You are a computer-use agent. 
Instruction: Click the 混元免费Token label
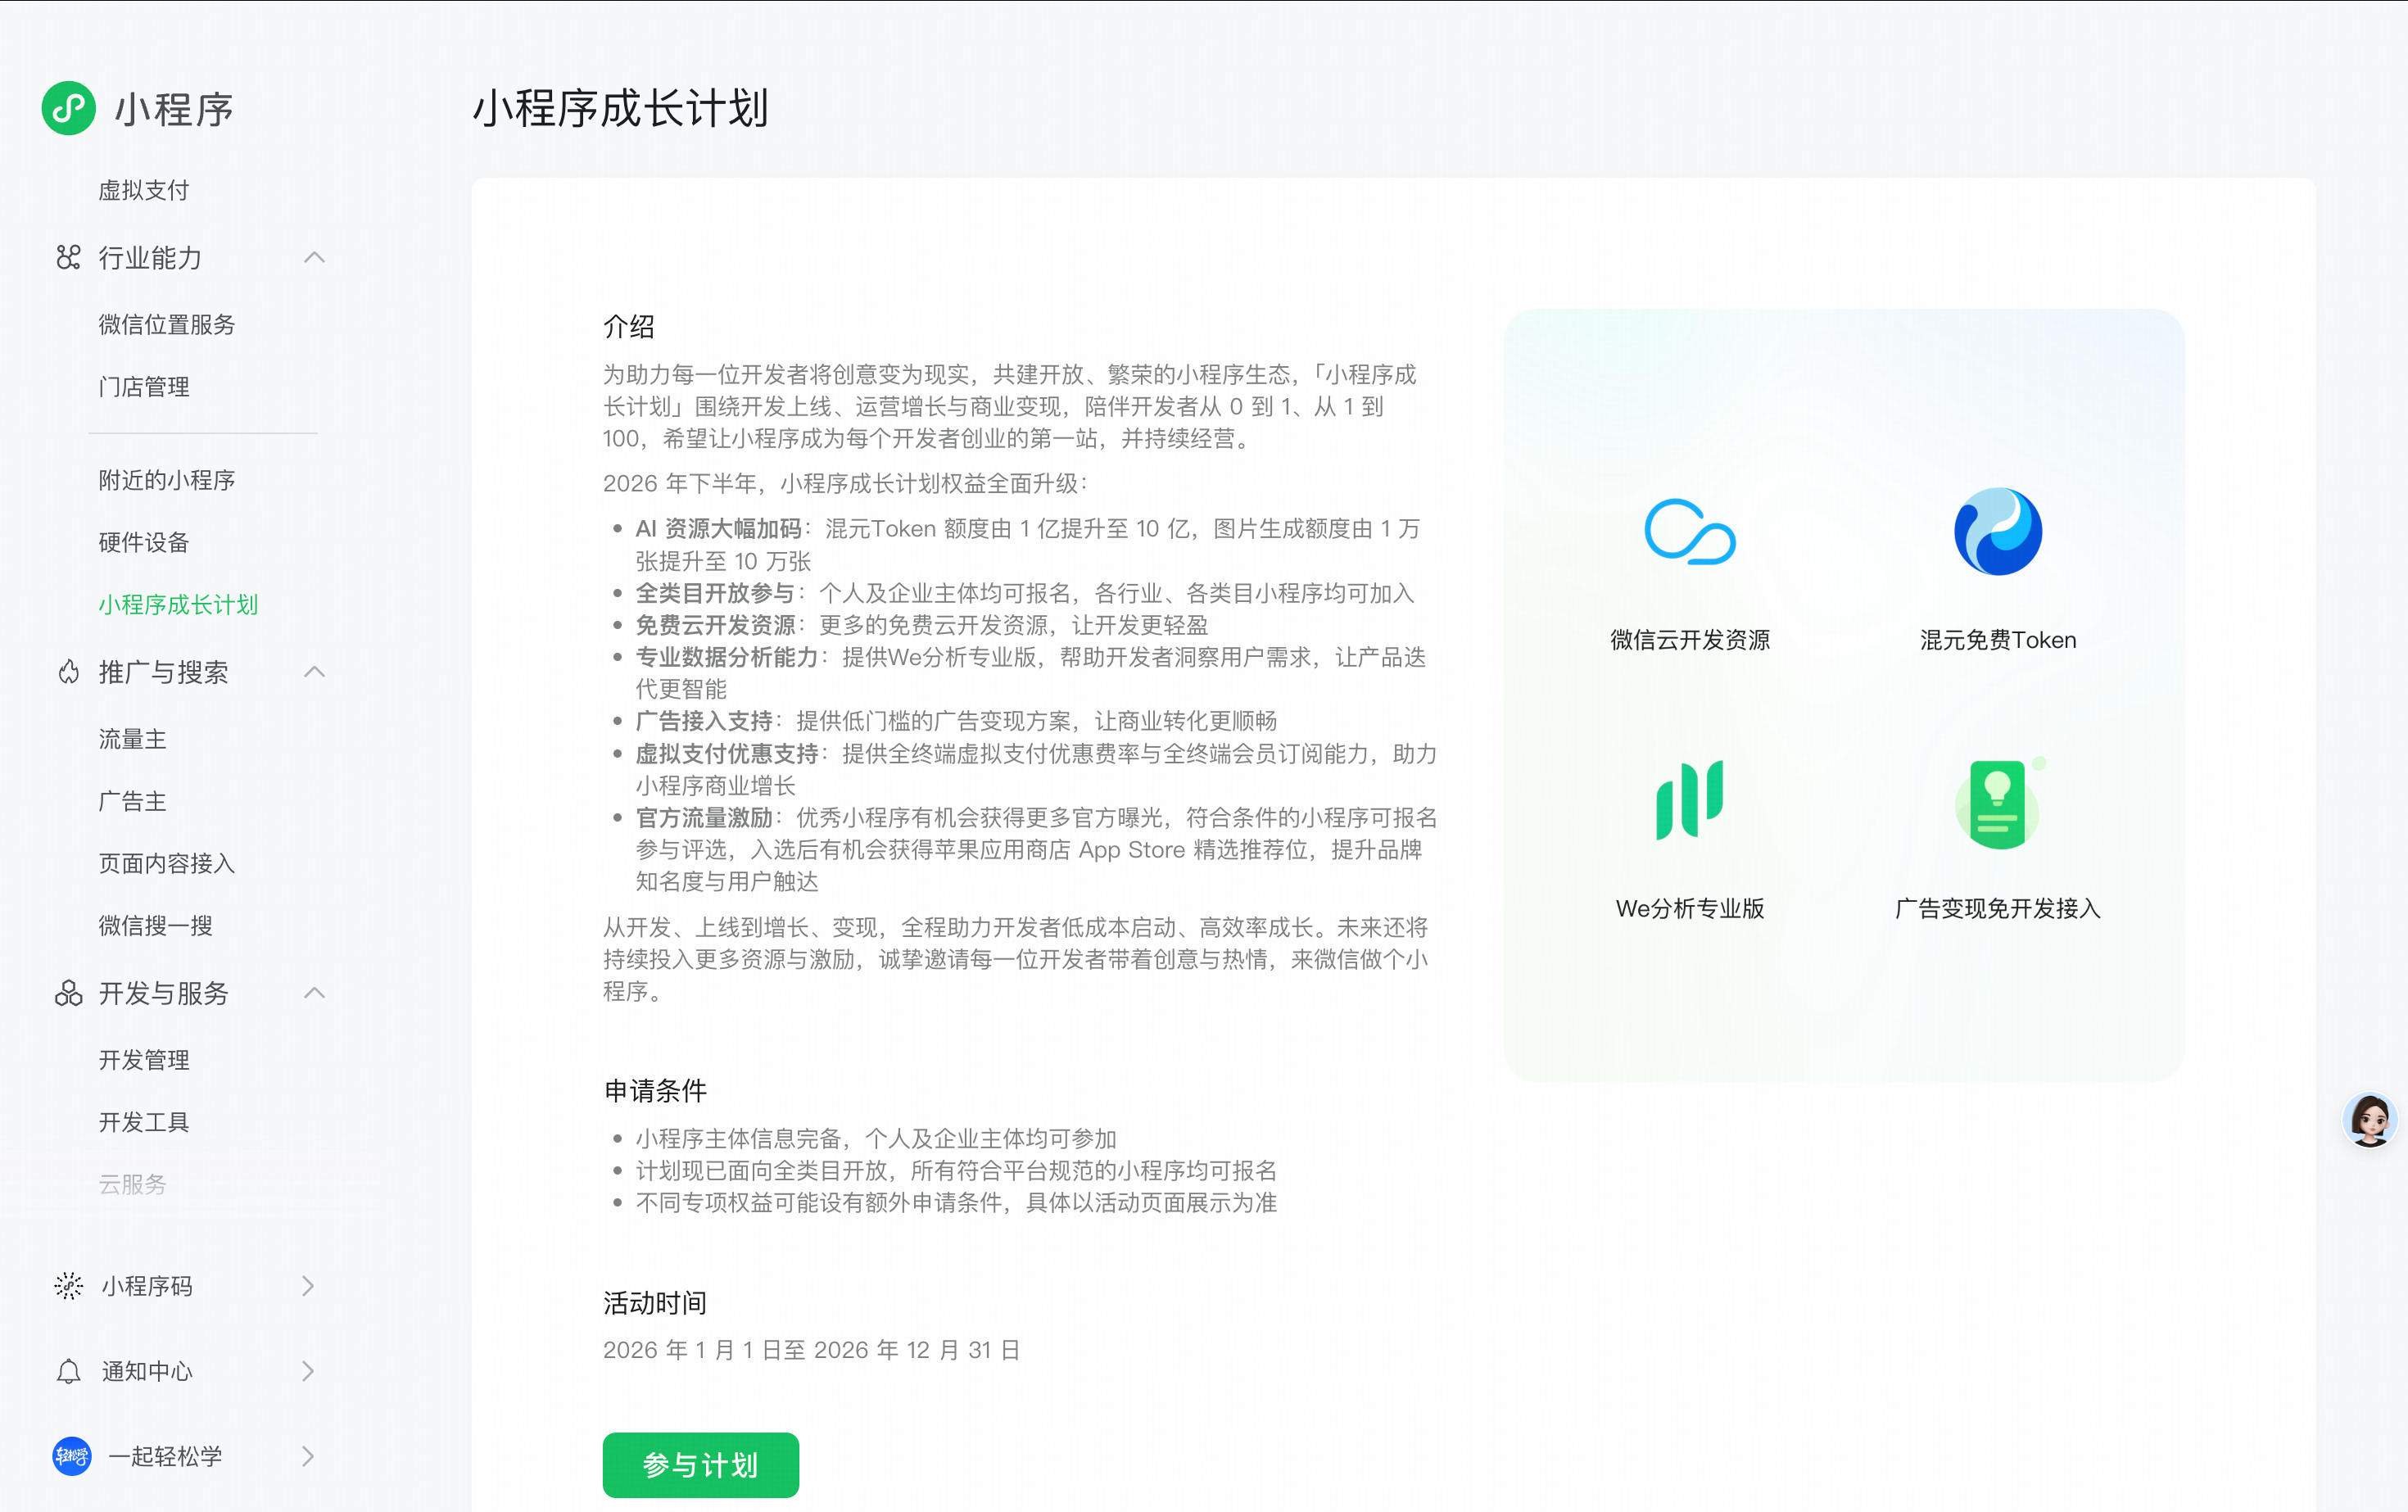[1998, 640]
